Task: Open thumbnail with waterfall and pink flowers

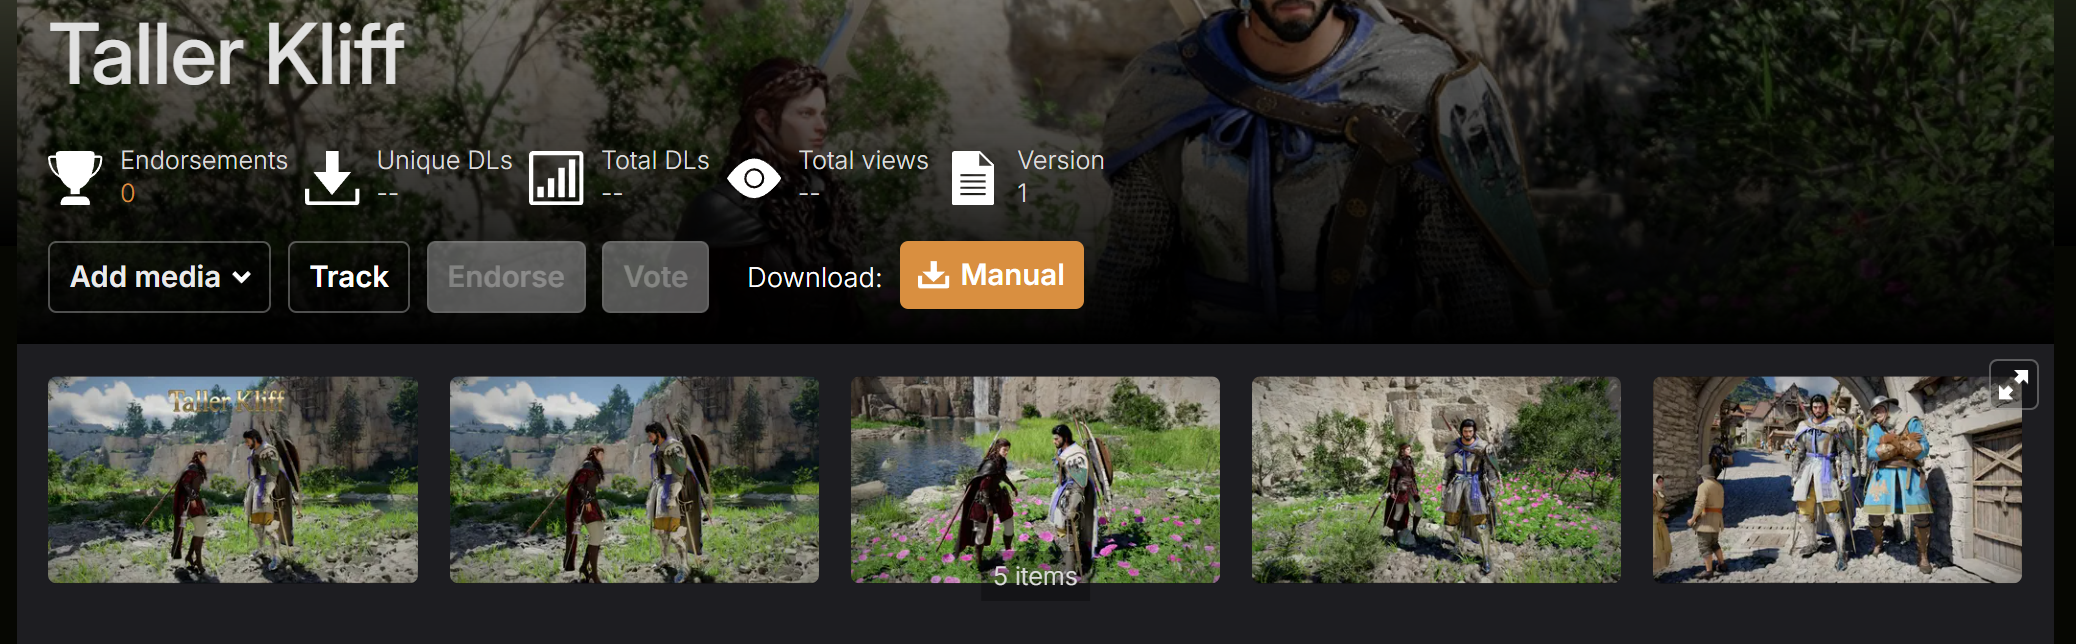Action: tap(1035, 480)
